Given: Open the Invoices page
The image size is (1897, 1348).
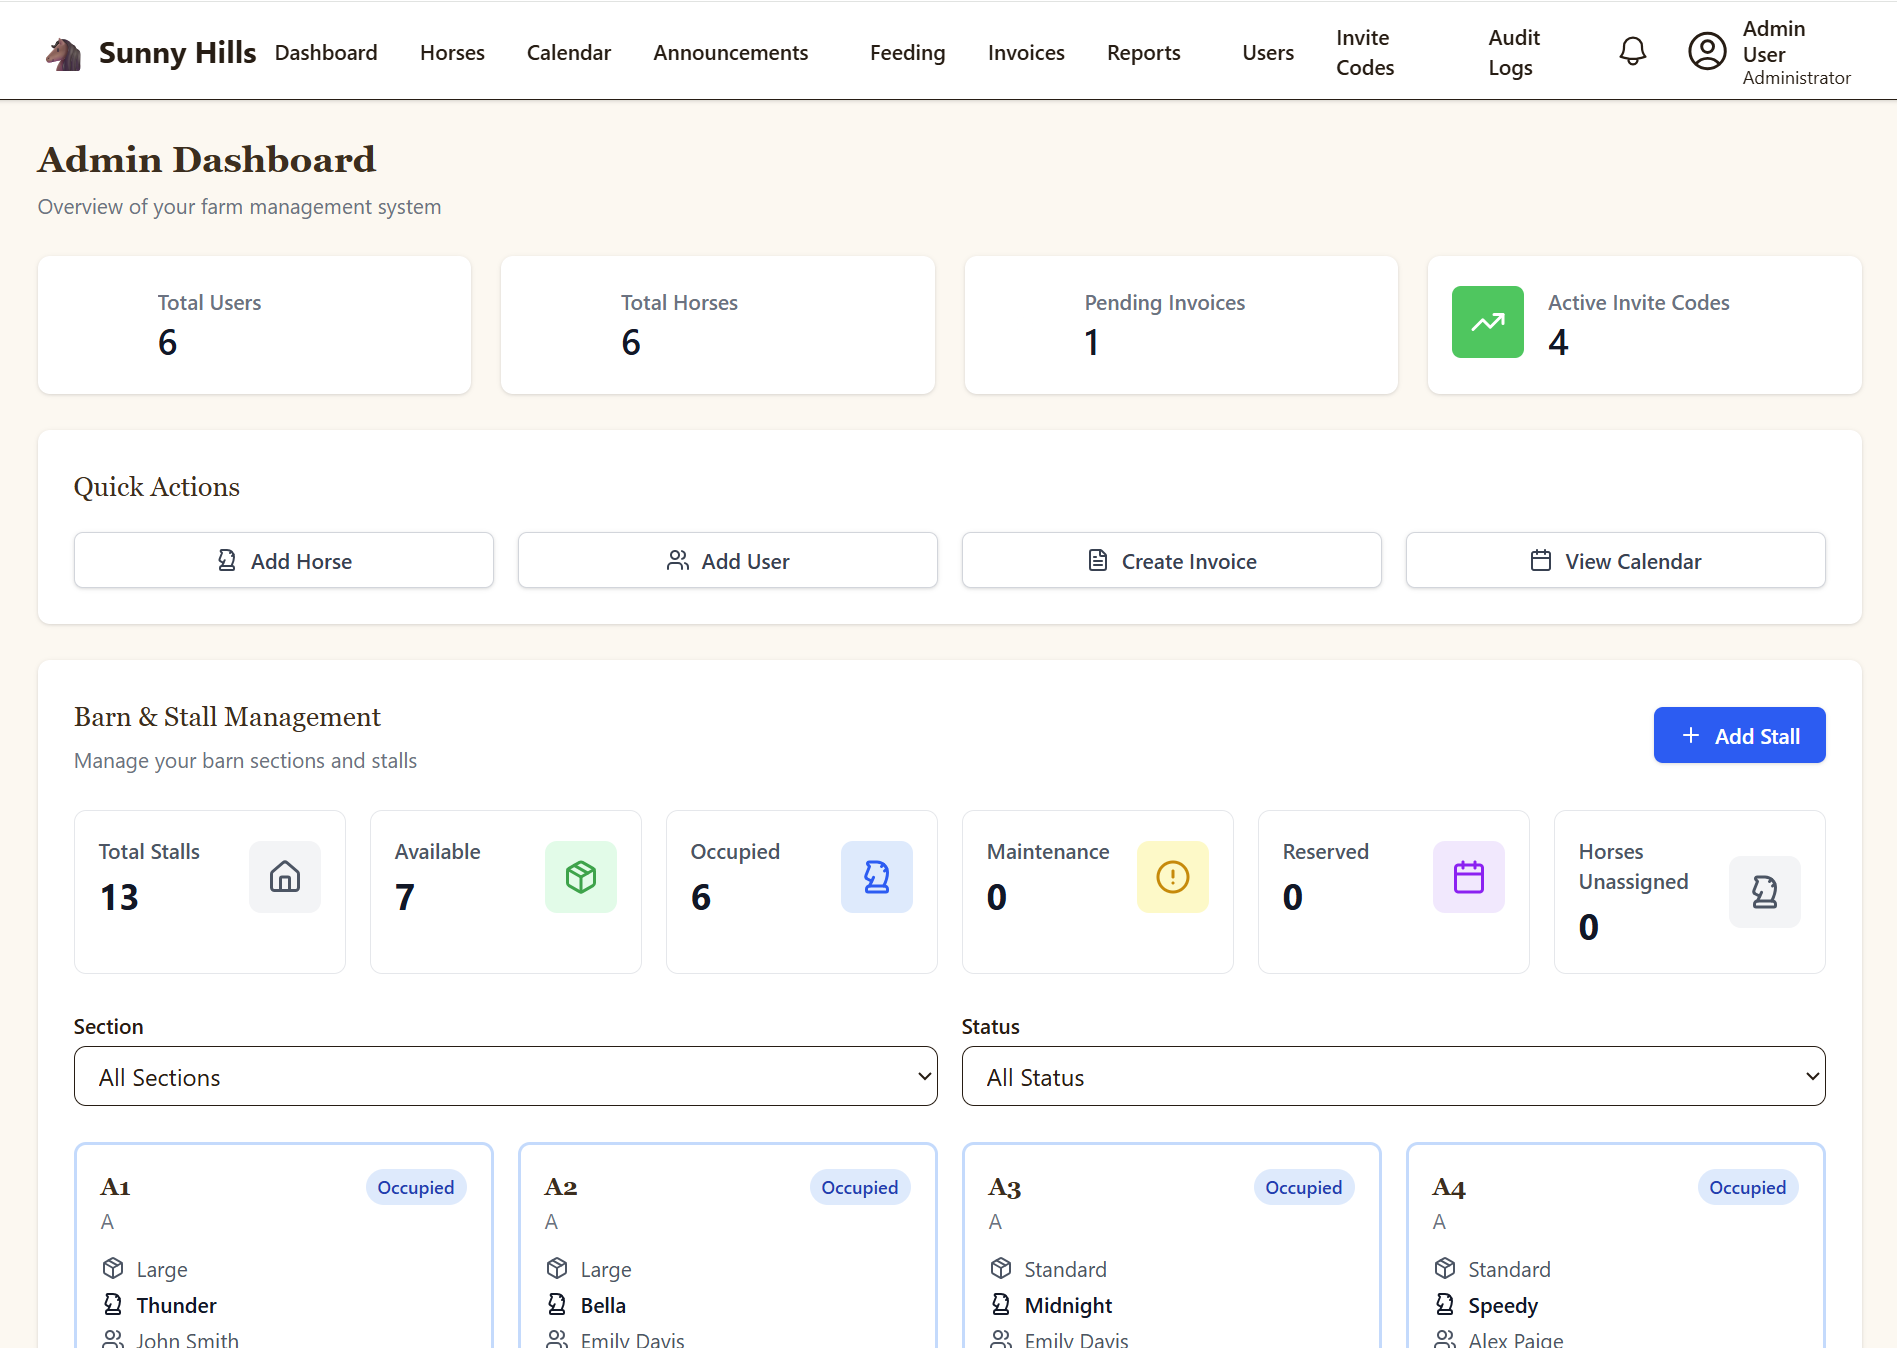Looking at the screenshot, I should [x=1026, y=53].
